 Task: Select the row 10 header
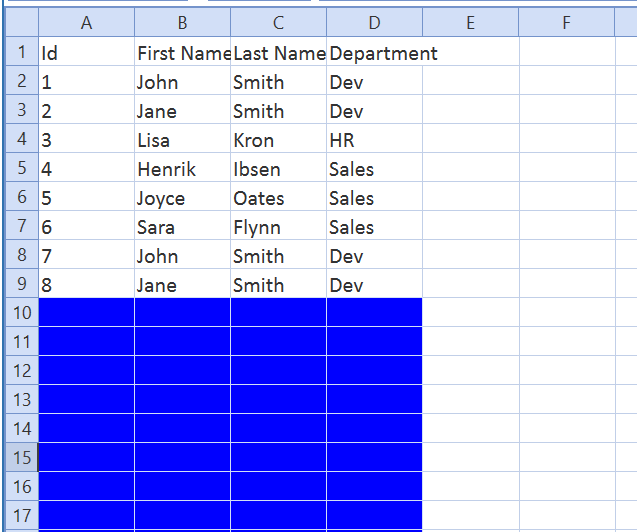coord(20,313)
